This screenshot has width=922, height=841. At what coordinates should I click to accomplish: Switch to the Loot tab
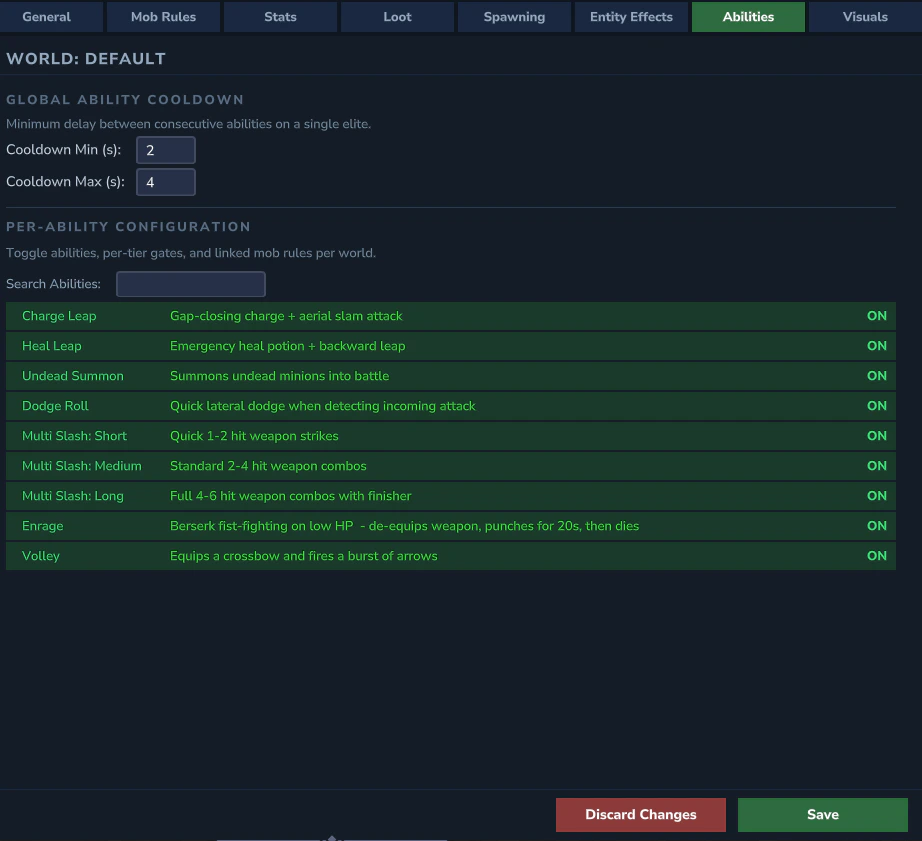click(x=397, y=17)
